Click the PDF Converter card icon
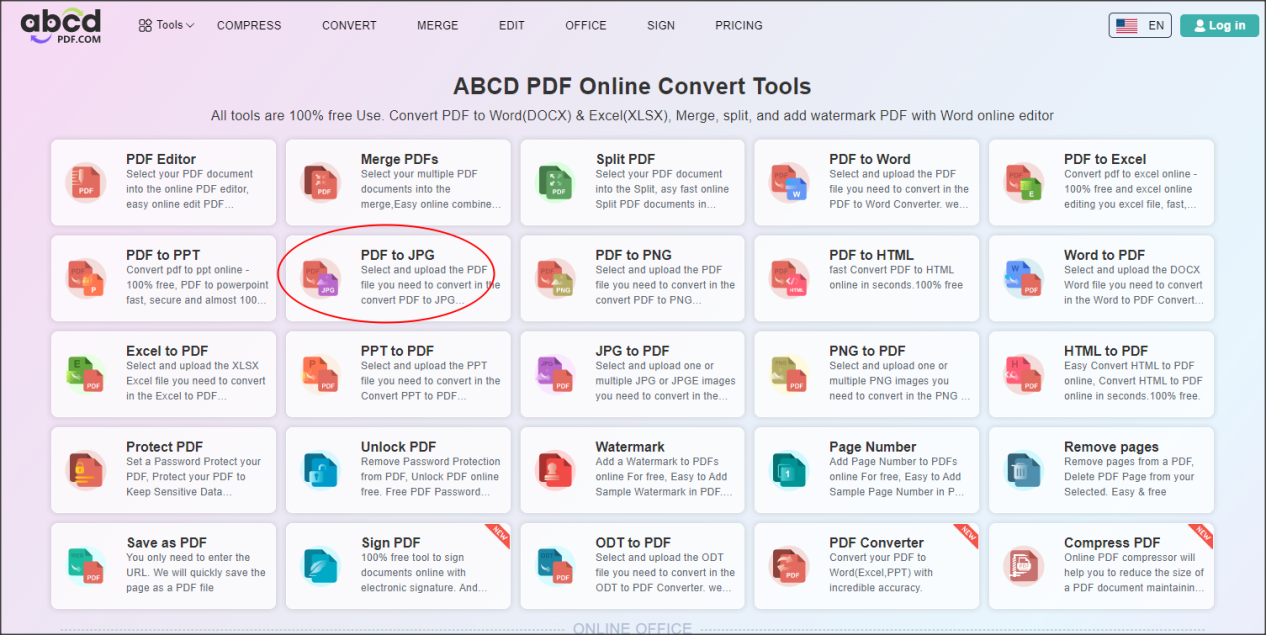 pos(789,566)
